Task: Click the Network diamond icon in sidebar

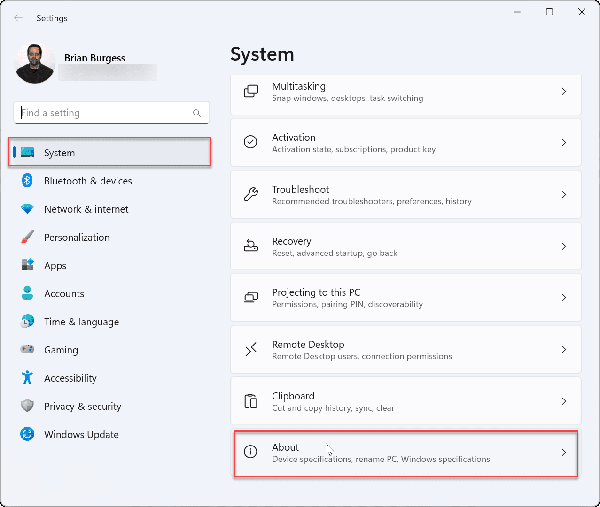Action: (x=27, y=209)
